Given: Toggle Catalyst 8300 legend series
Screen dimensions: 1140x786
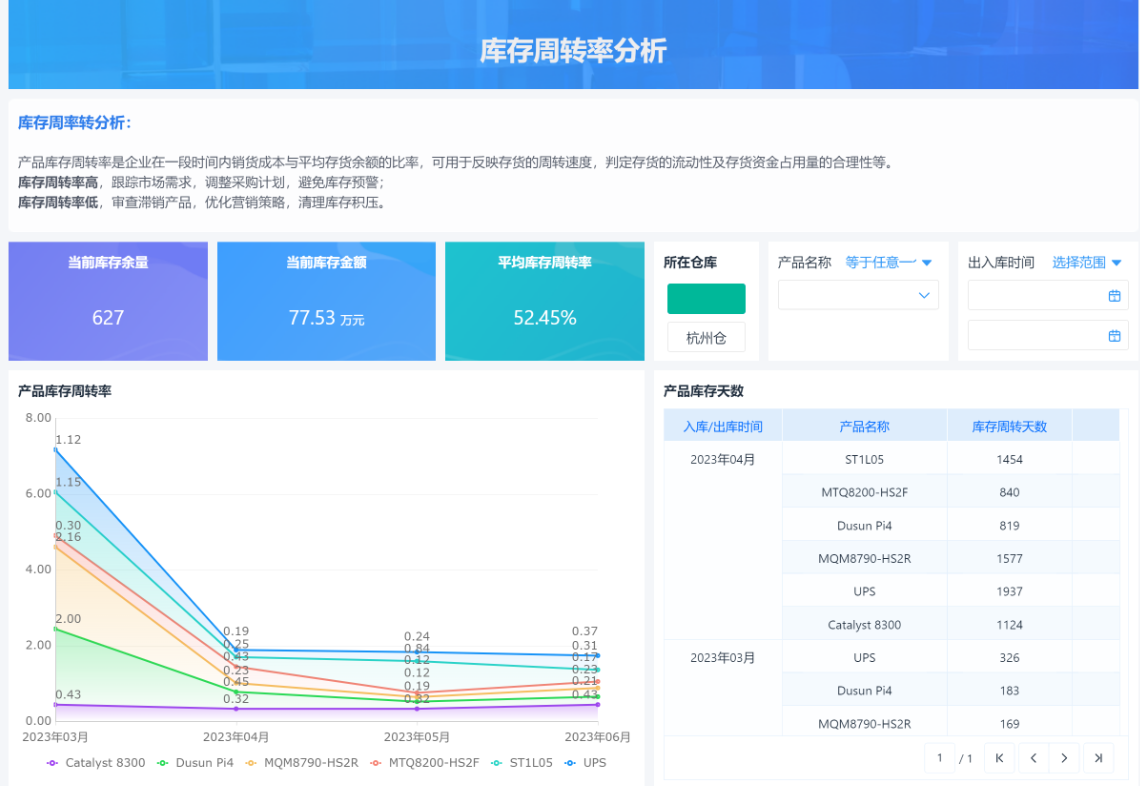Looking at the screenshot, I should 96,763.
